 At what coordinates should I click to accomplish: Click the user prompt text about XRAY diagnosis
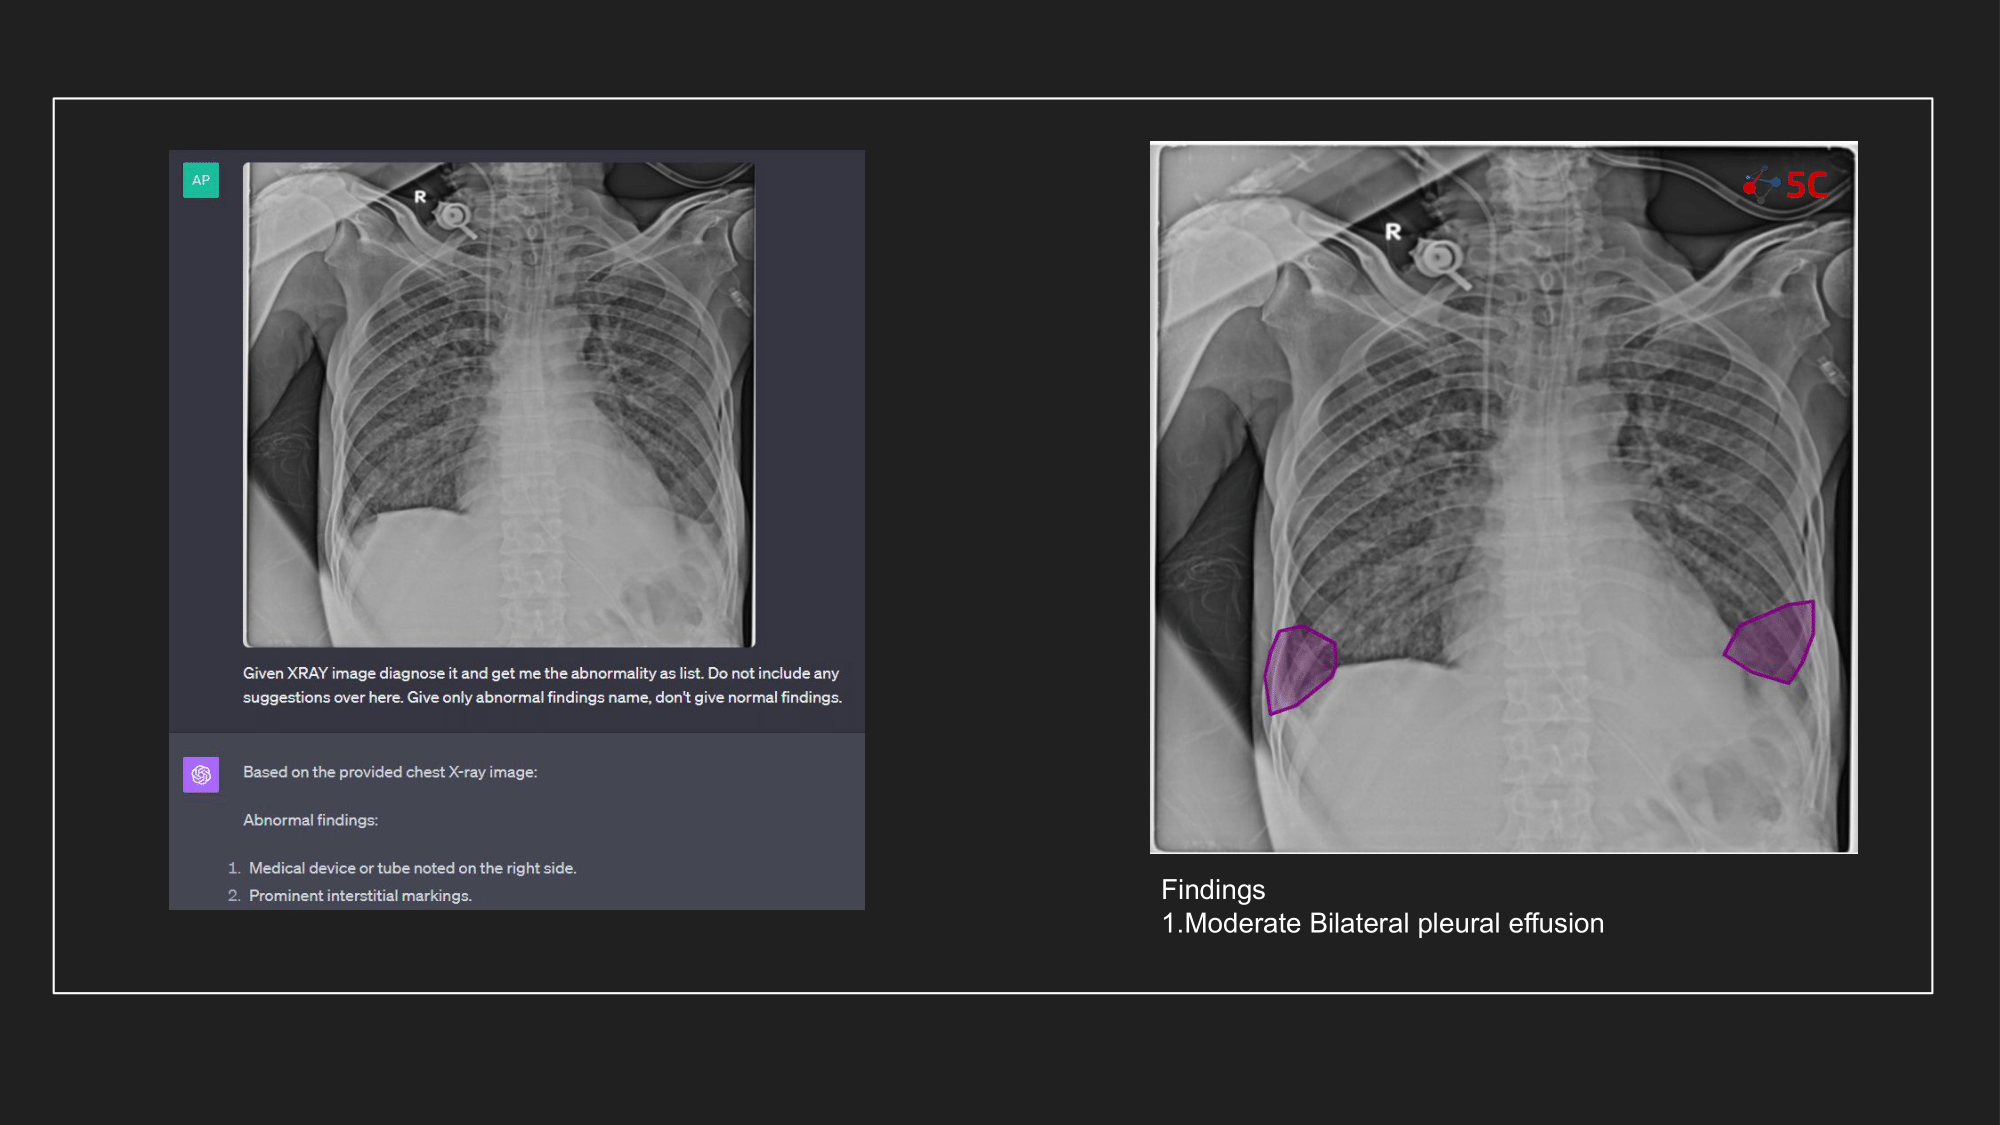click(x=541, y=685)
